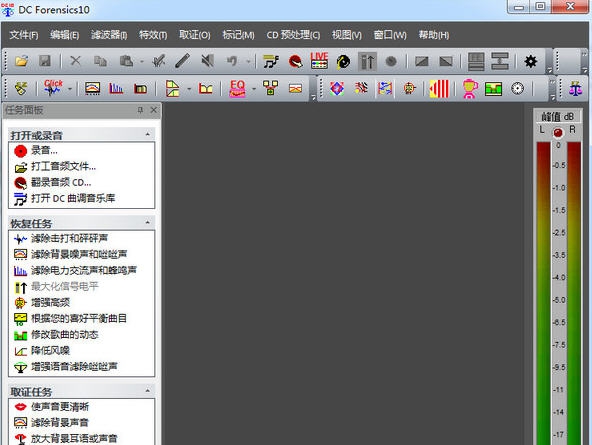
Task: Click the pink blender toolbar icon
Action: pos(469,89)
